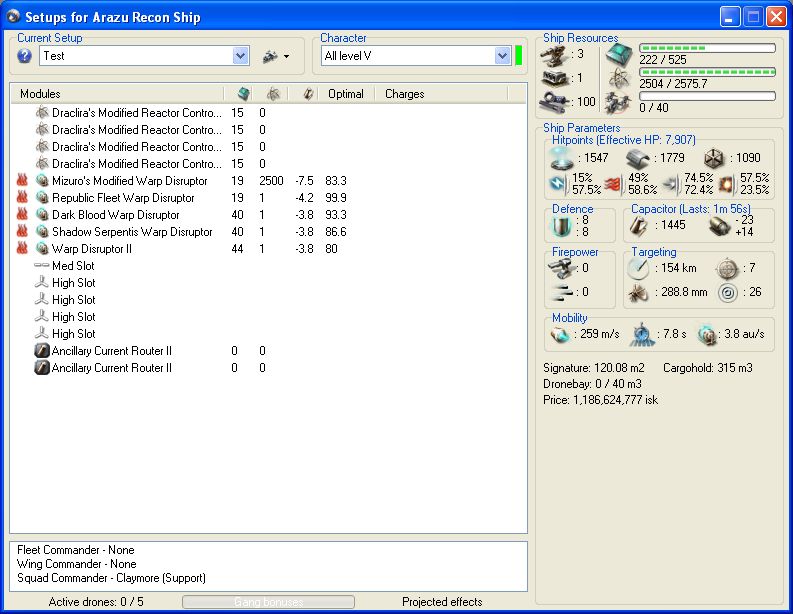The image size is (793, 614).
Task: Click the sensor strength icon showing 26
Action: coord(728,292)
